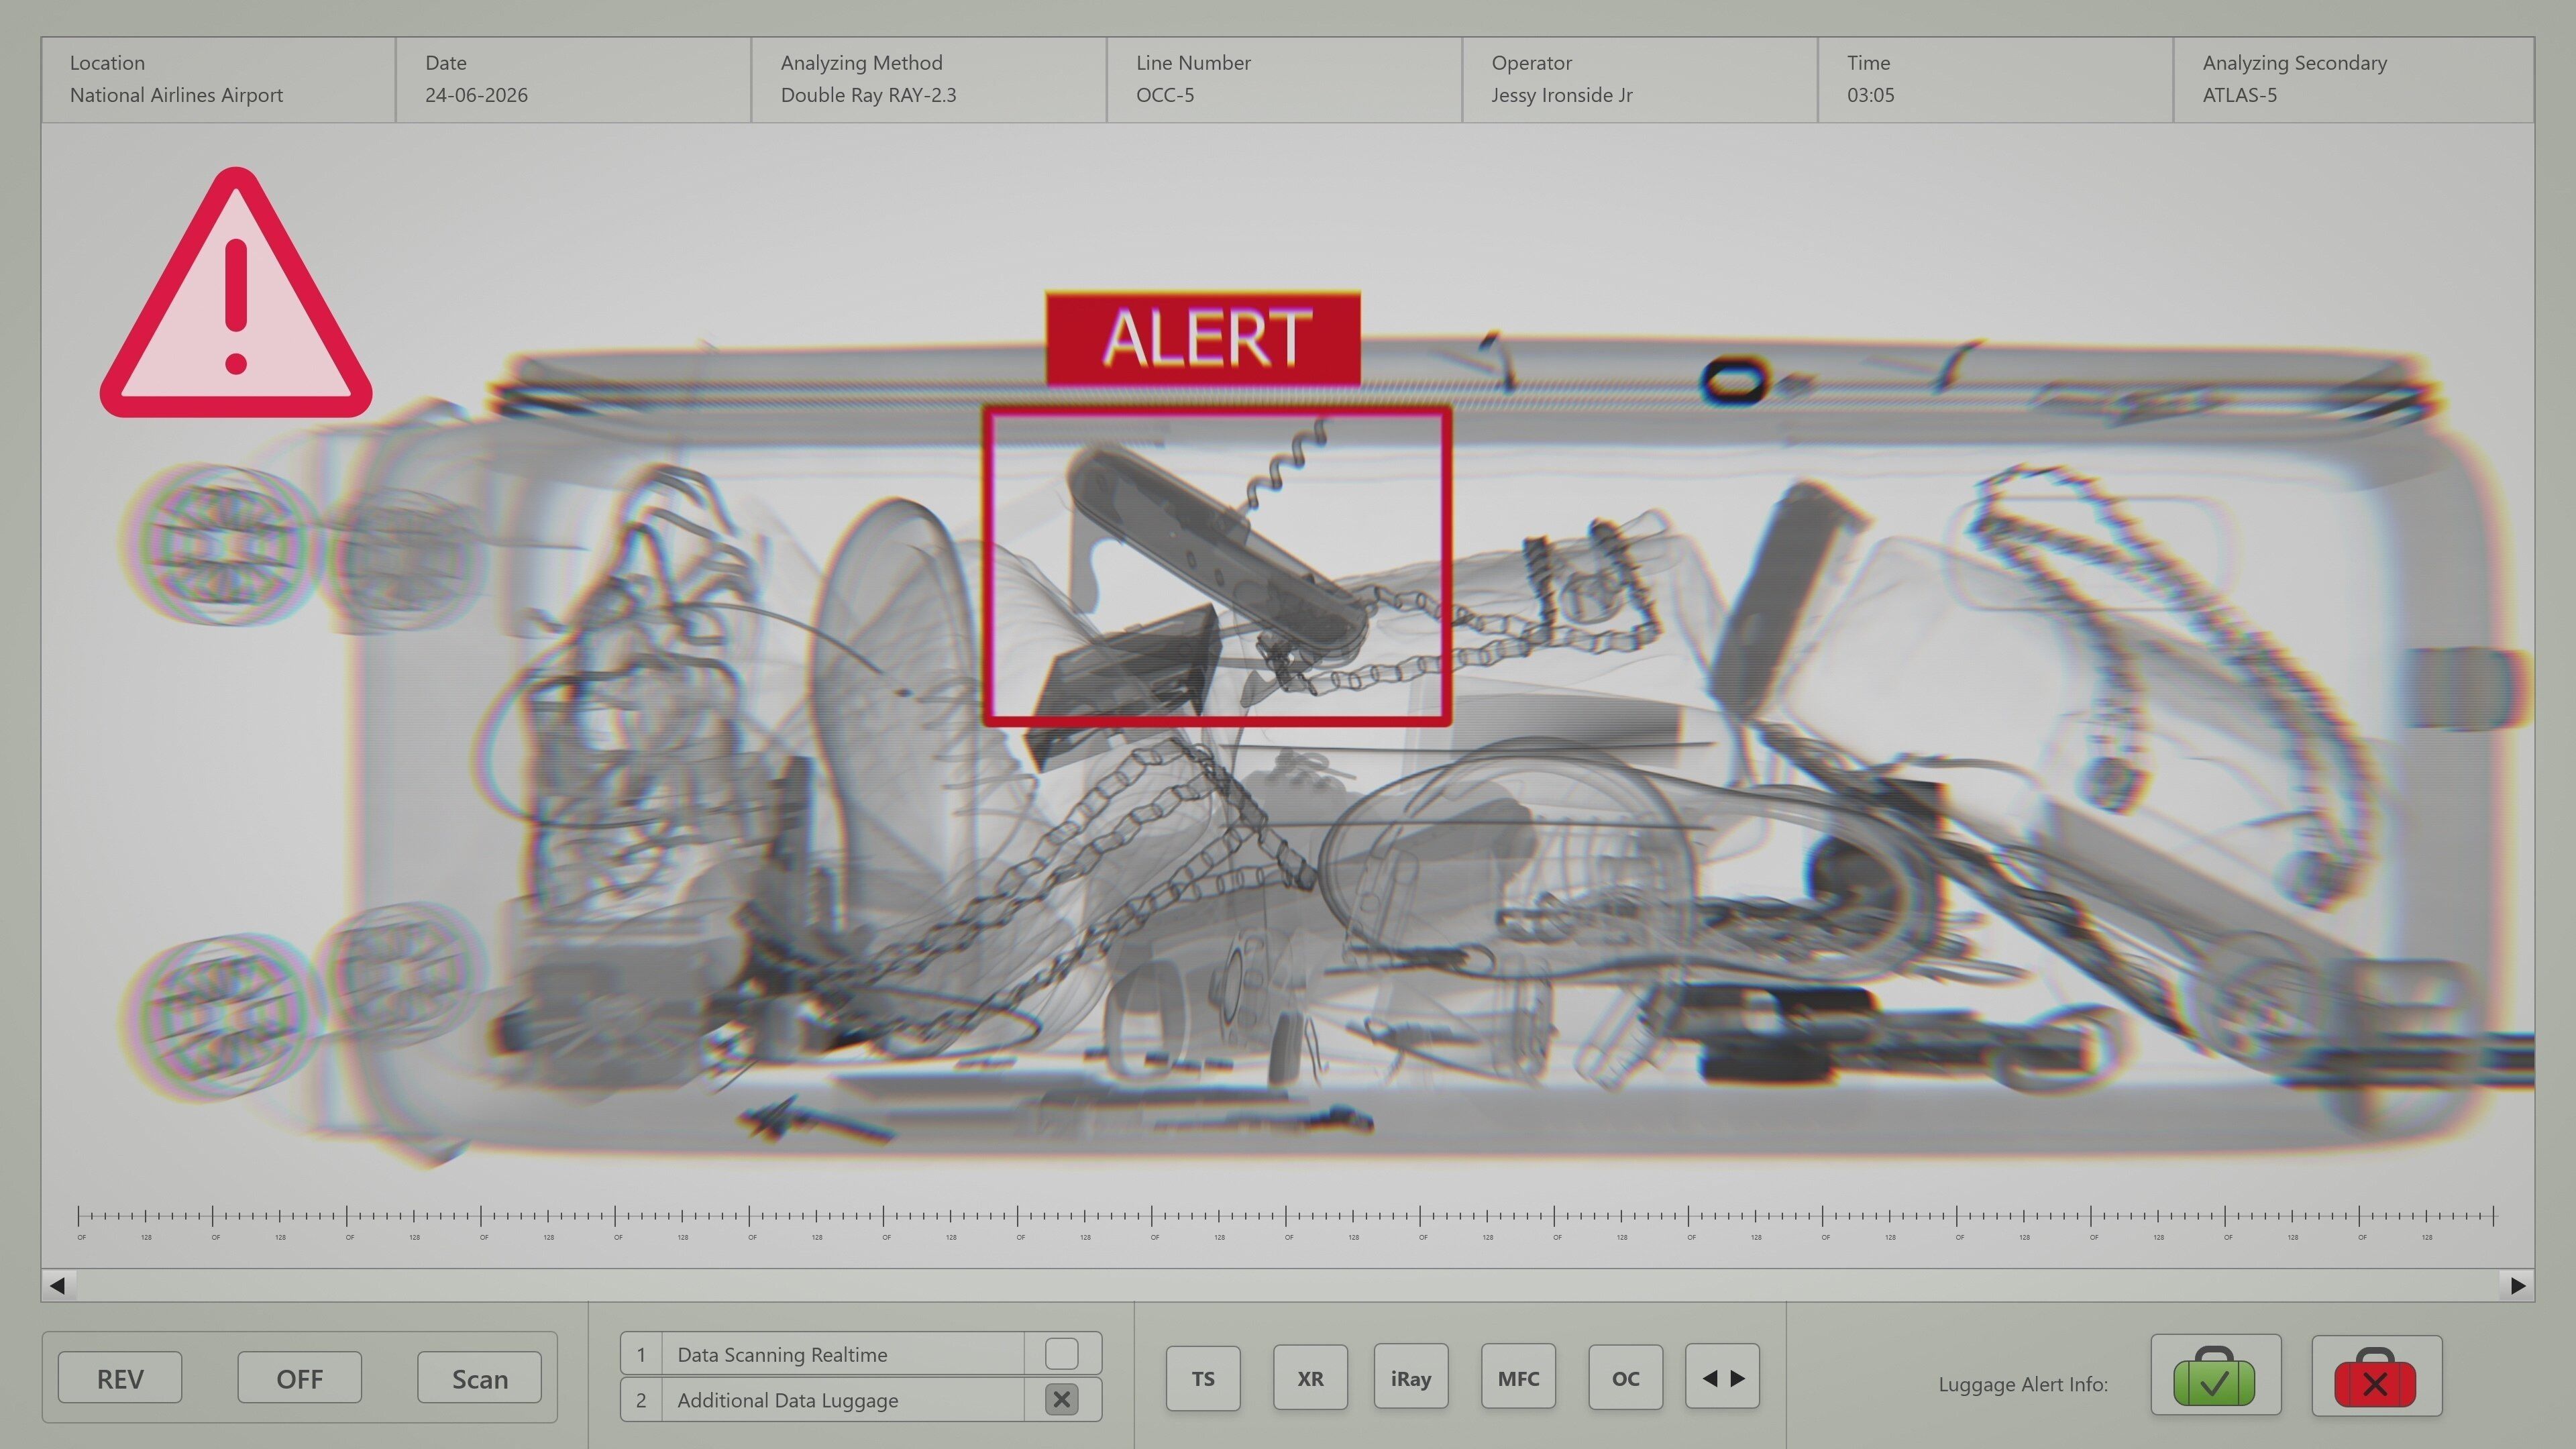
Task: Select the MFC mode button
Action: (1518, 1377)
